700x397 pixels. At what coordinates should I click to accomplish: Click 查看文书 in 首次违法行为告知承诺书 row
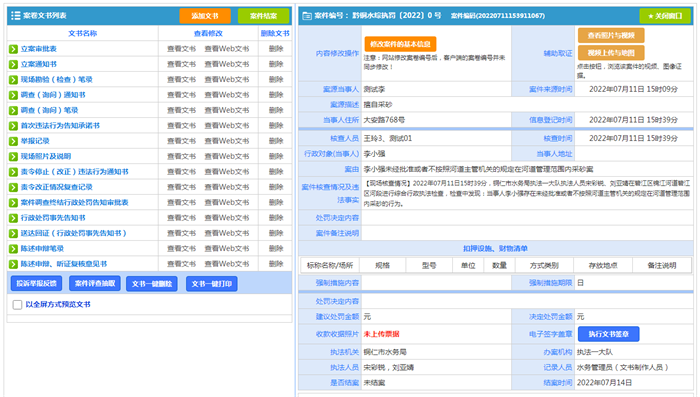[181, 126]
